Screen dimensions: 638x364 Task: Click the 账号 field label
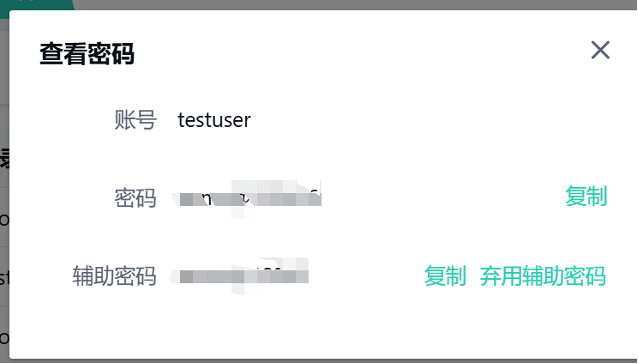(135, 120)
